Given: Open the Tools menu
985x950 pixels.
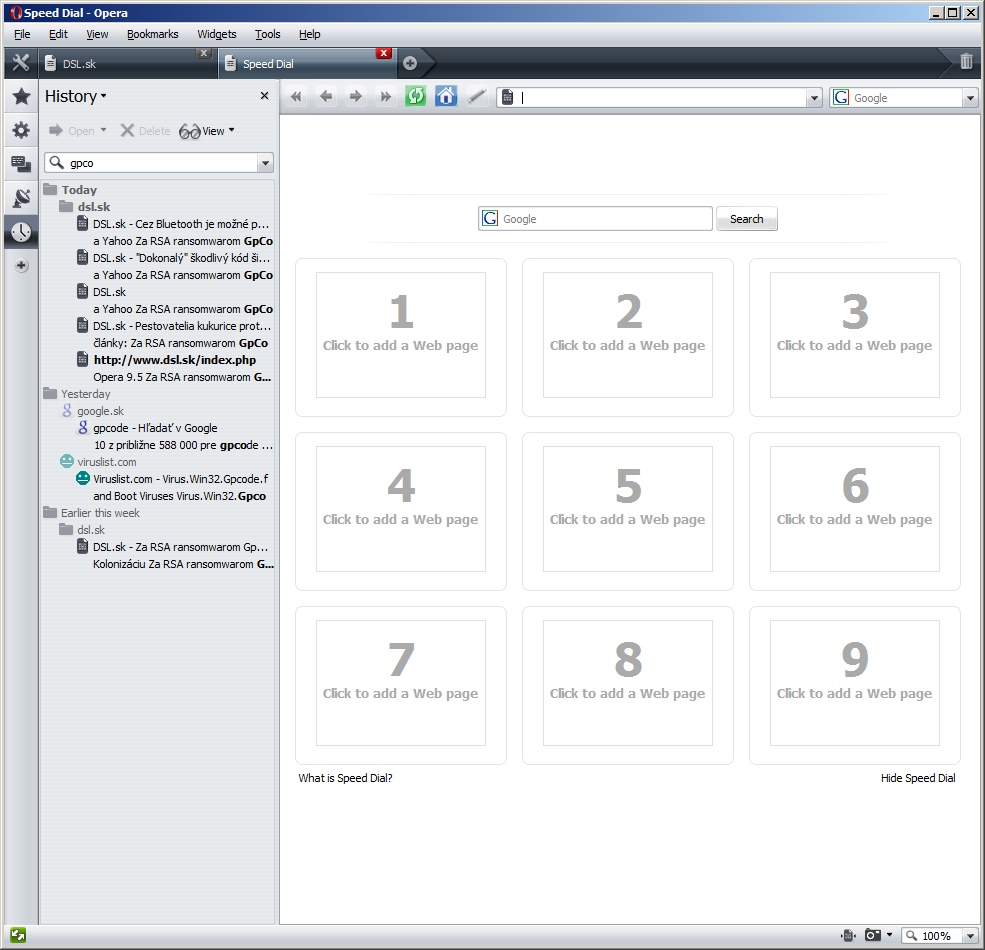Looking at the screenshot, I should click(x=268, y=34).
